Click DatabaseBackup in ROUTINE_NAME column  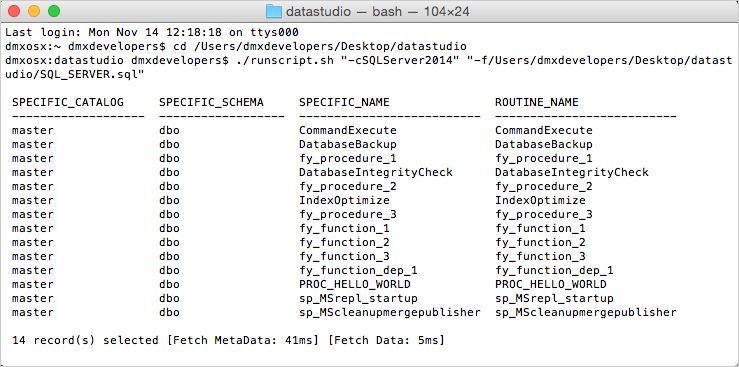[x=543, y=144]
